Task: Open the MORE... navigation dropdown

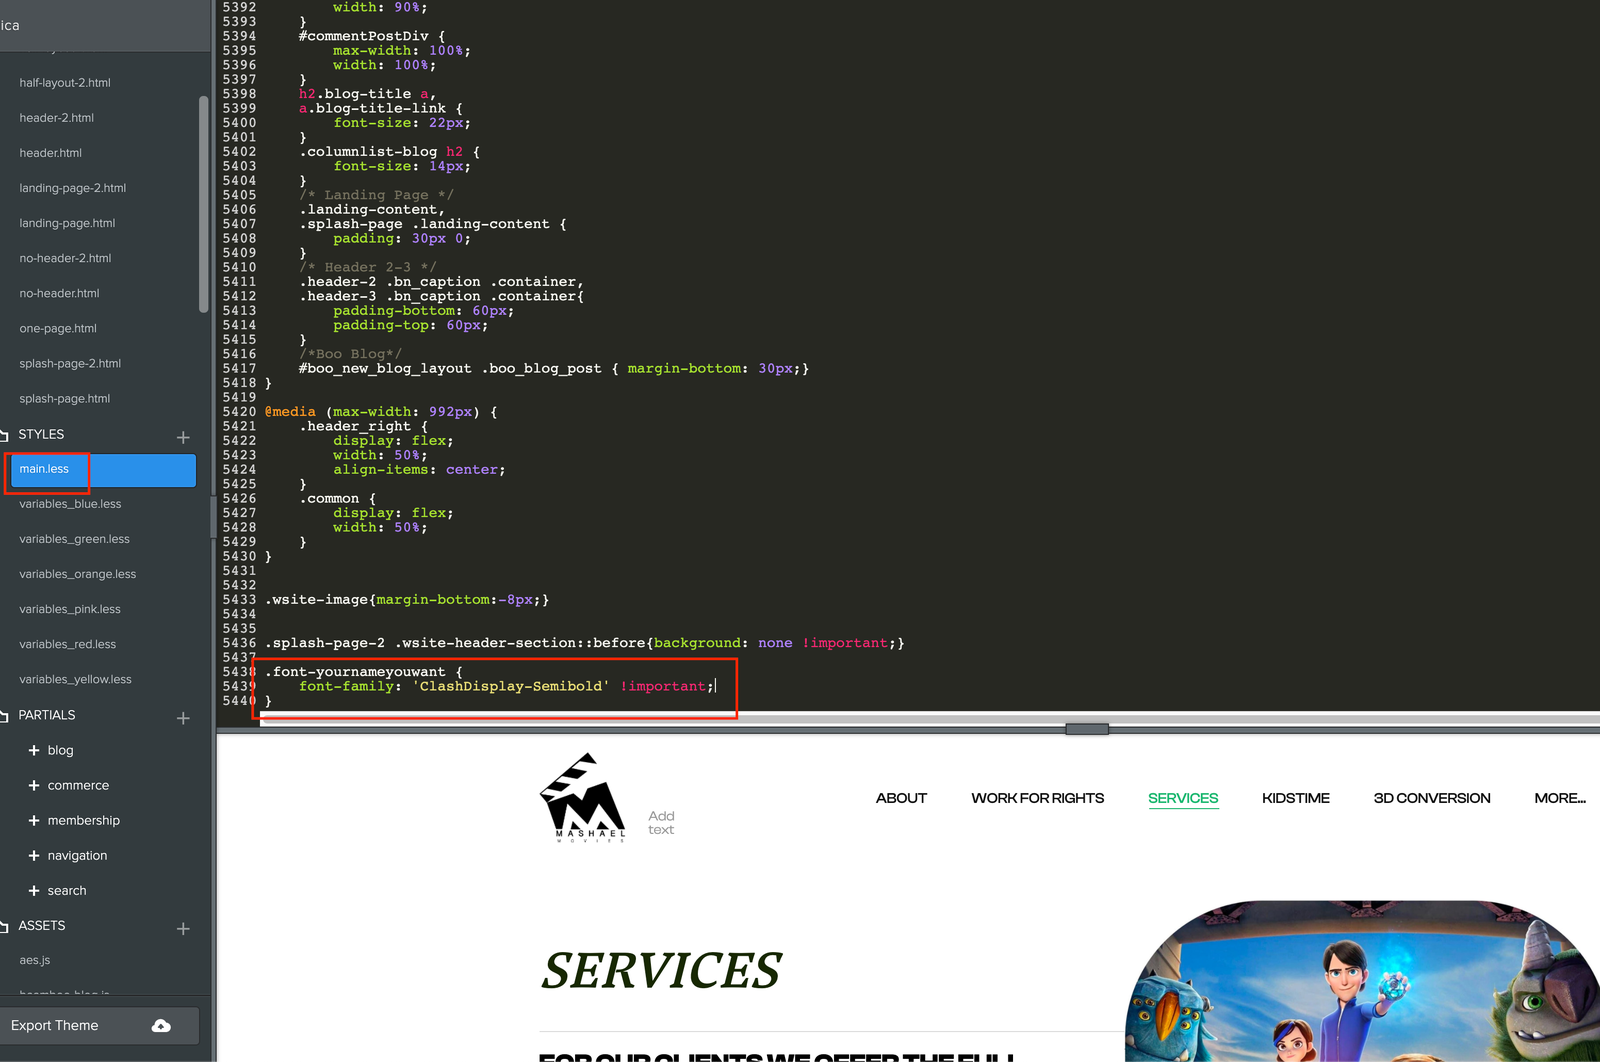Action: point(1559,797)
